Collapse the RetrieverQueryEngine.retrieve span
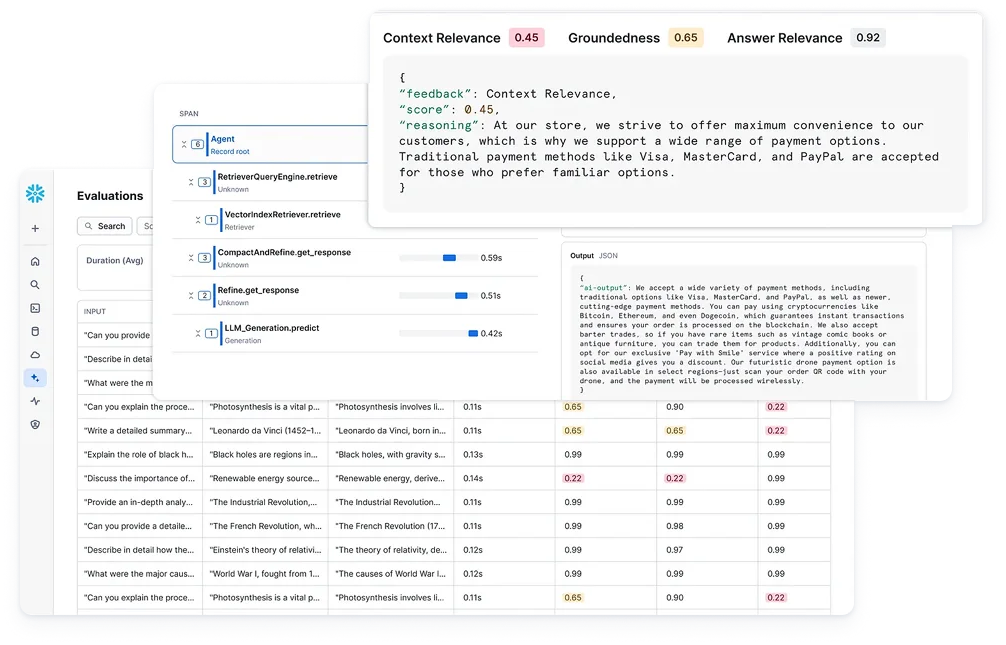This screenshot has width=1006, height=645. [191, 182]
